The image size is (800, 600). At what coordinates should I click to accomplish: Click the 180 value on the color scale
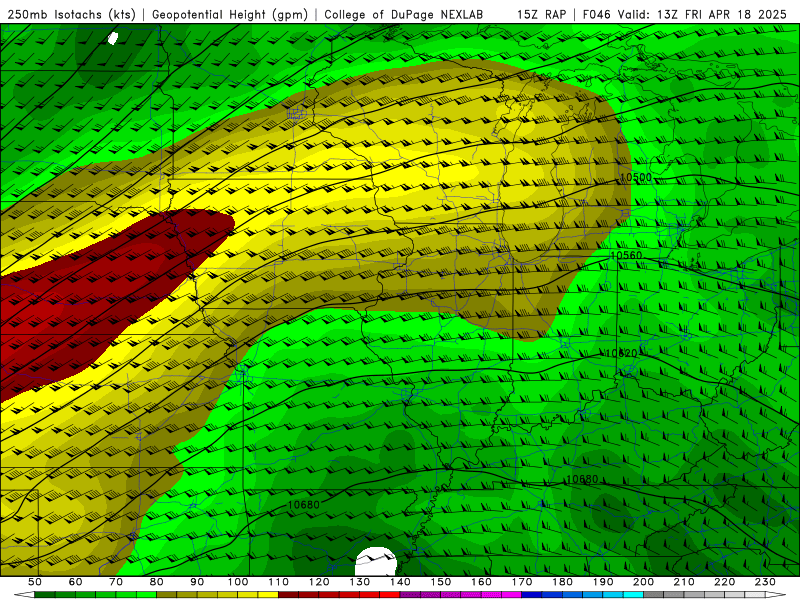(562, 582)
